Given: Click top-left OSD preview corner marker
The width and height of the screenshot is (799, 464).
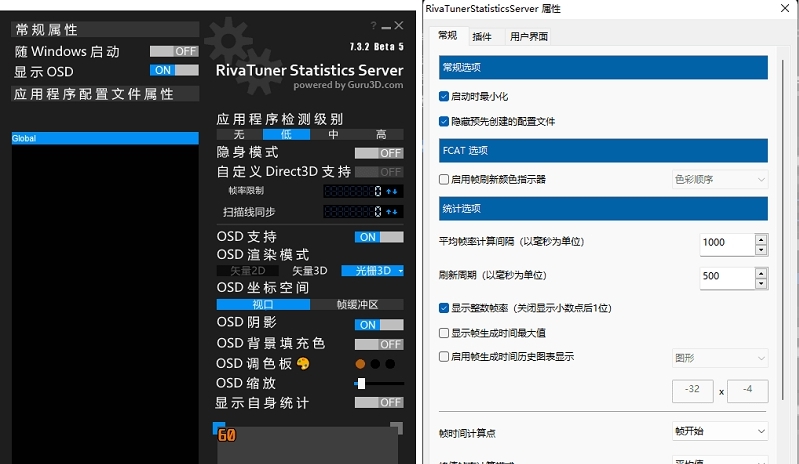Looking at the screenshot, I should [x=219, y=428].
